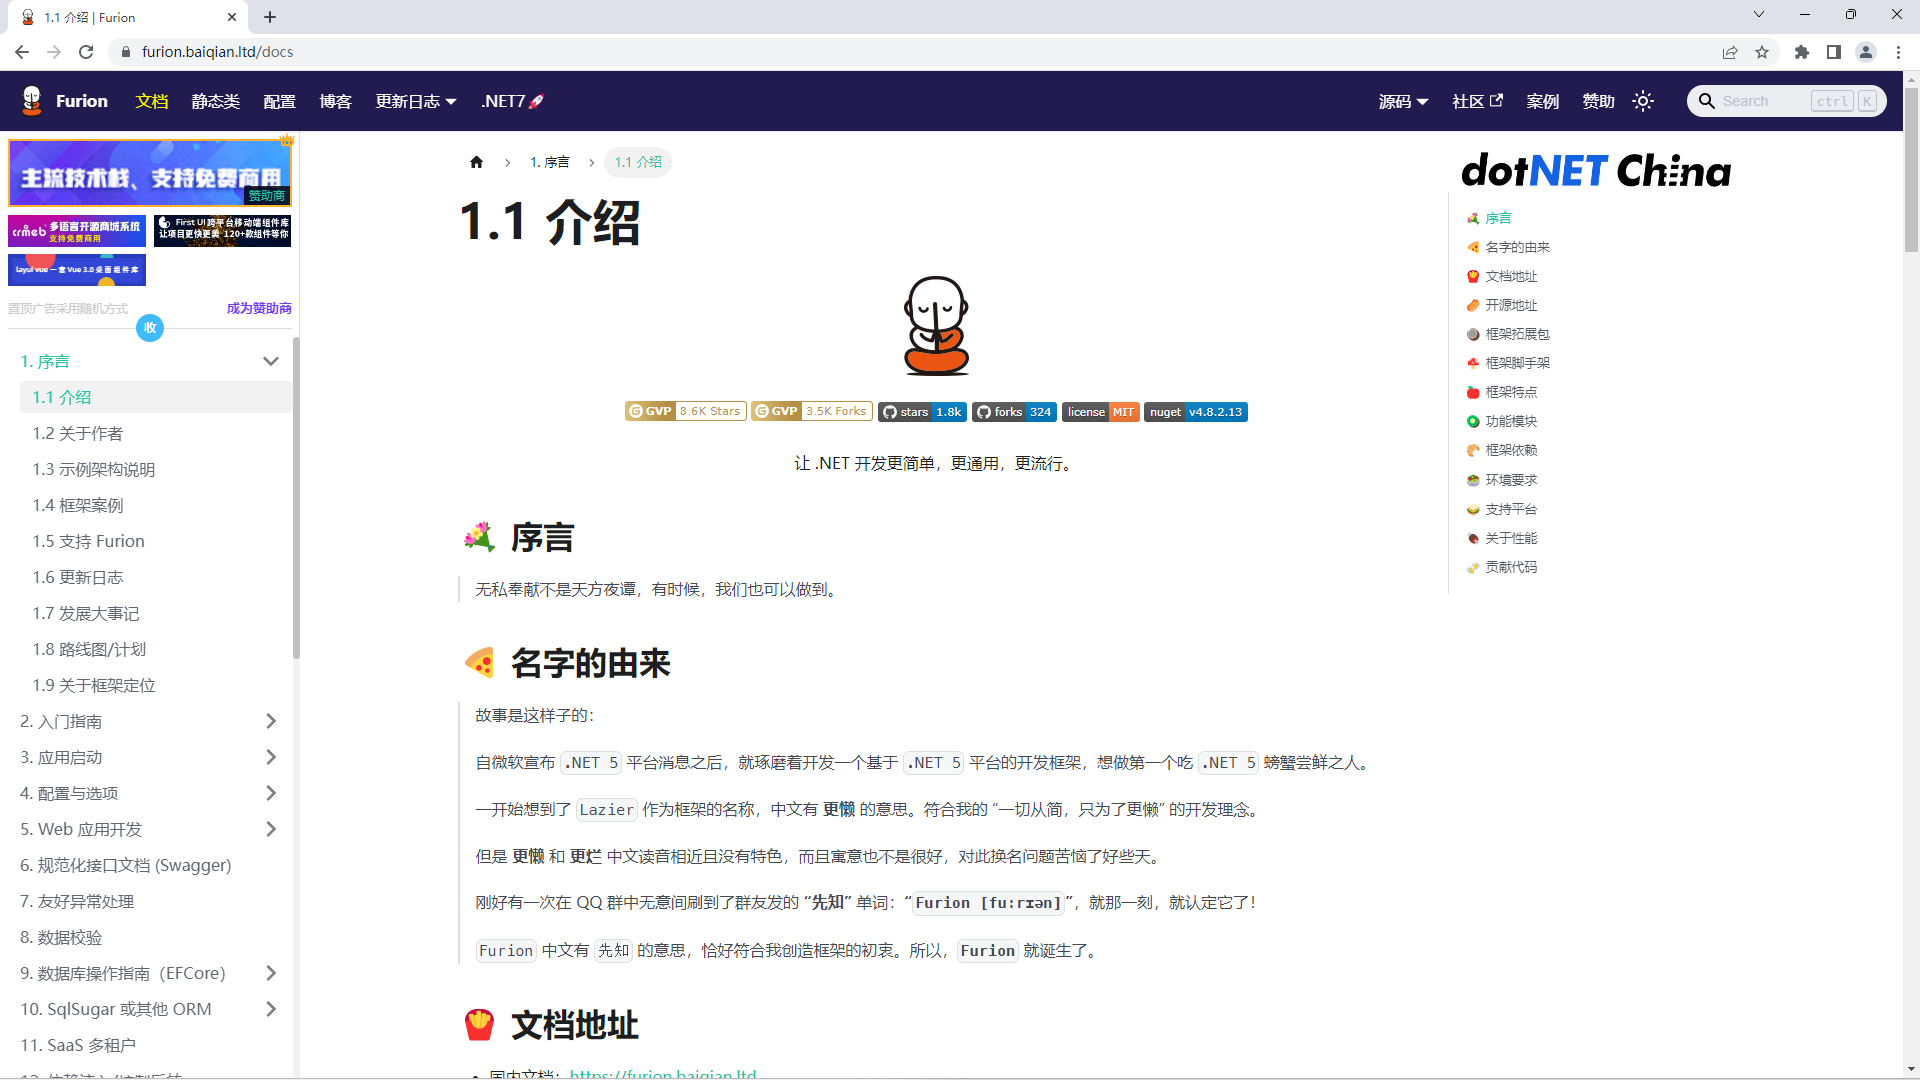Expand the 2. 入门指南 sidebar section
Image resolution: width=1920 pixels, height=1080 pixels.
click(270, 721)
